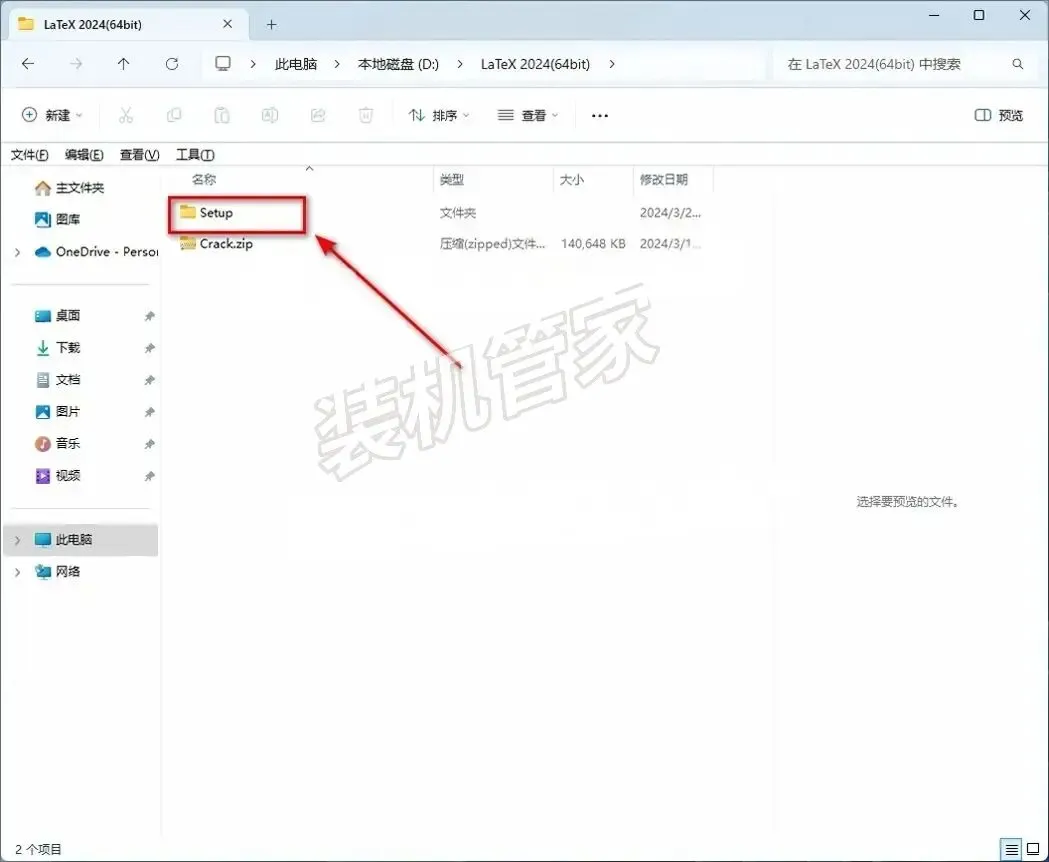
Task: Sort by the 名称 column header
Action: tap(204, 179)
